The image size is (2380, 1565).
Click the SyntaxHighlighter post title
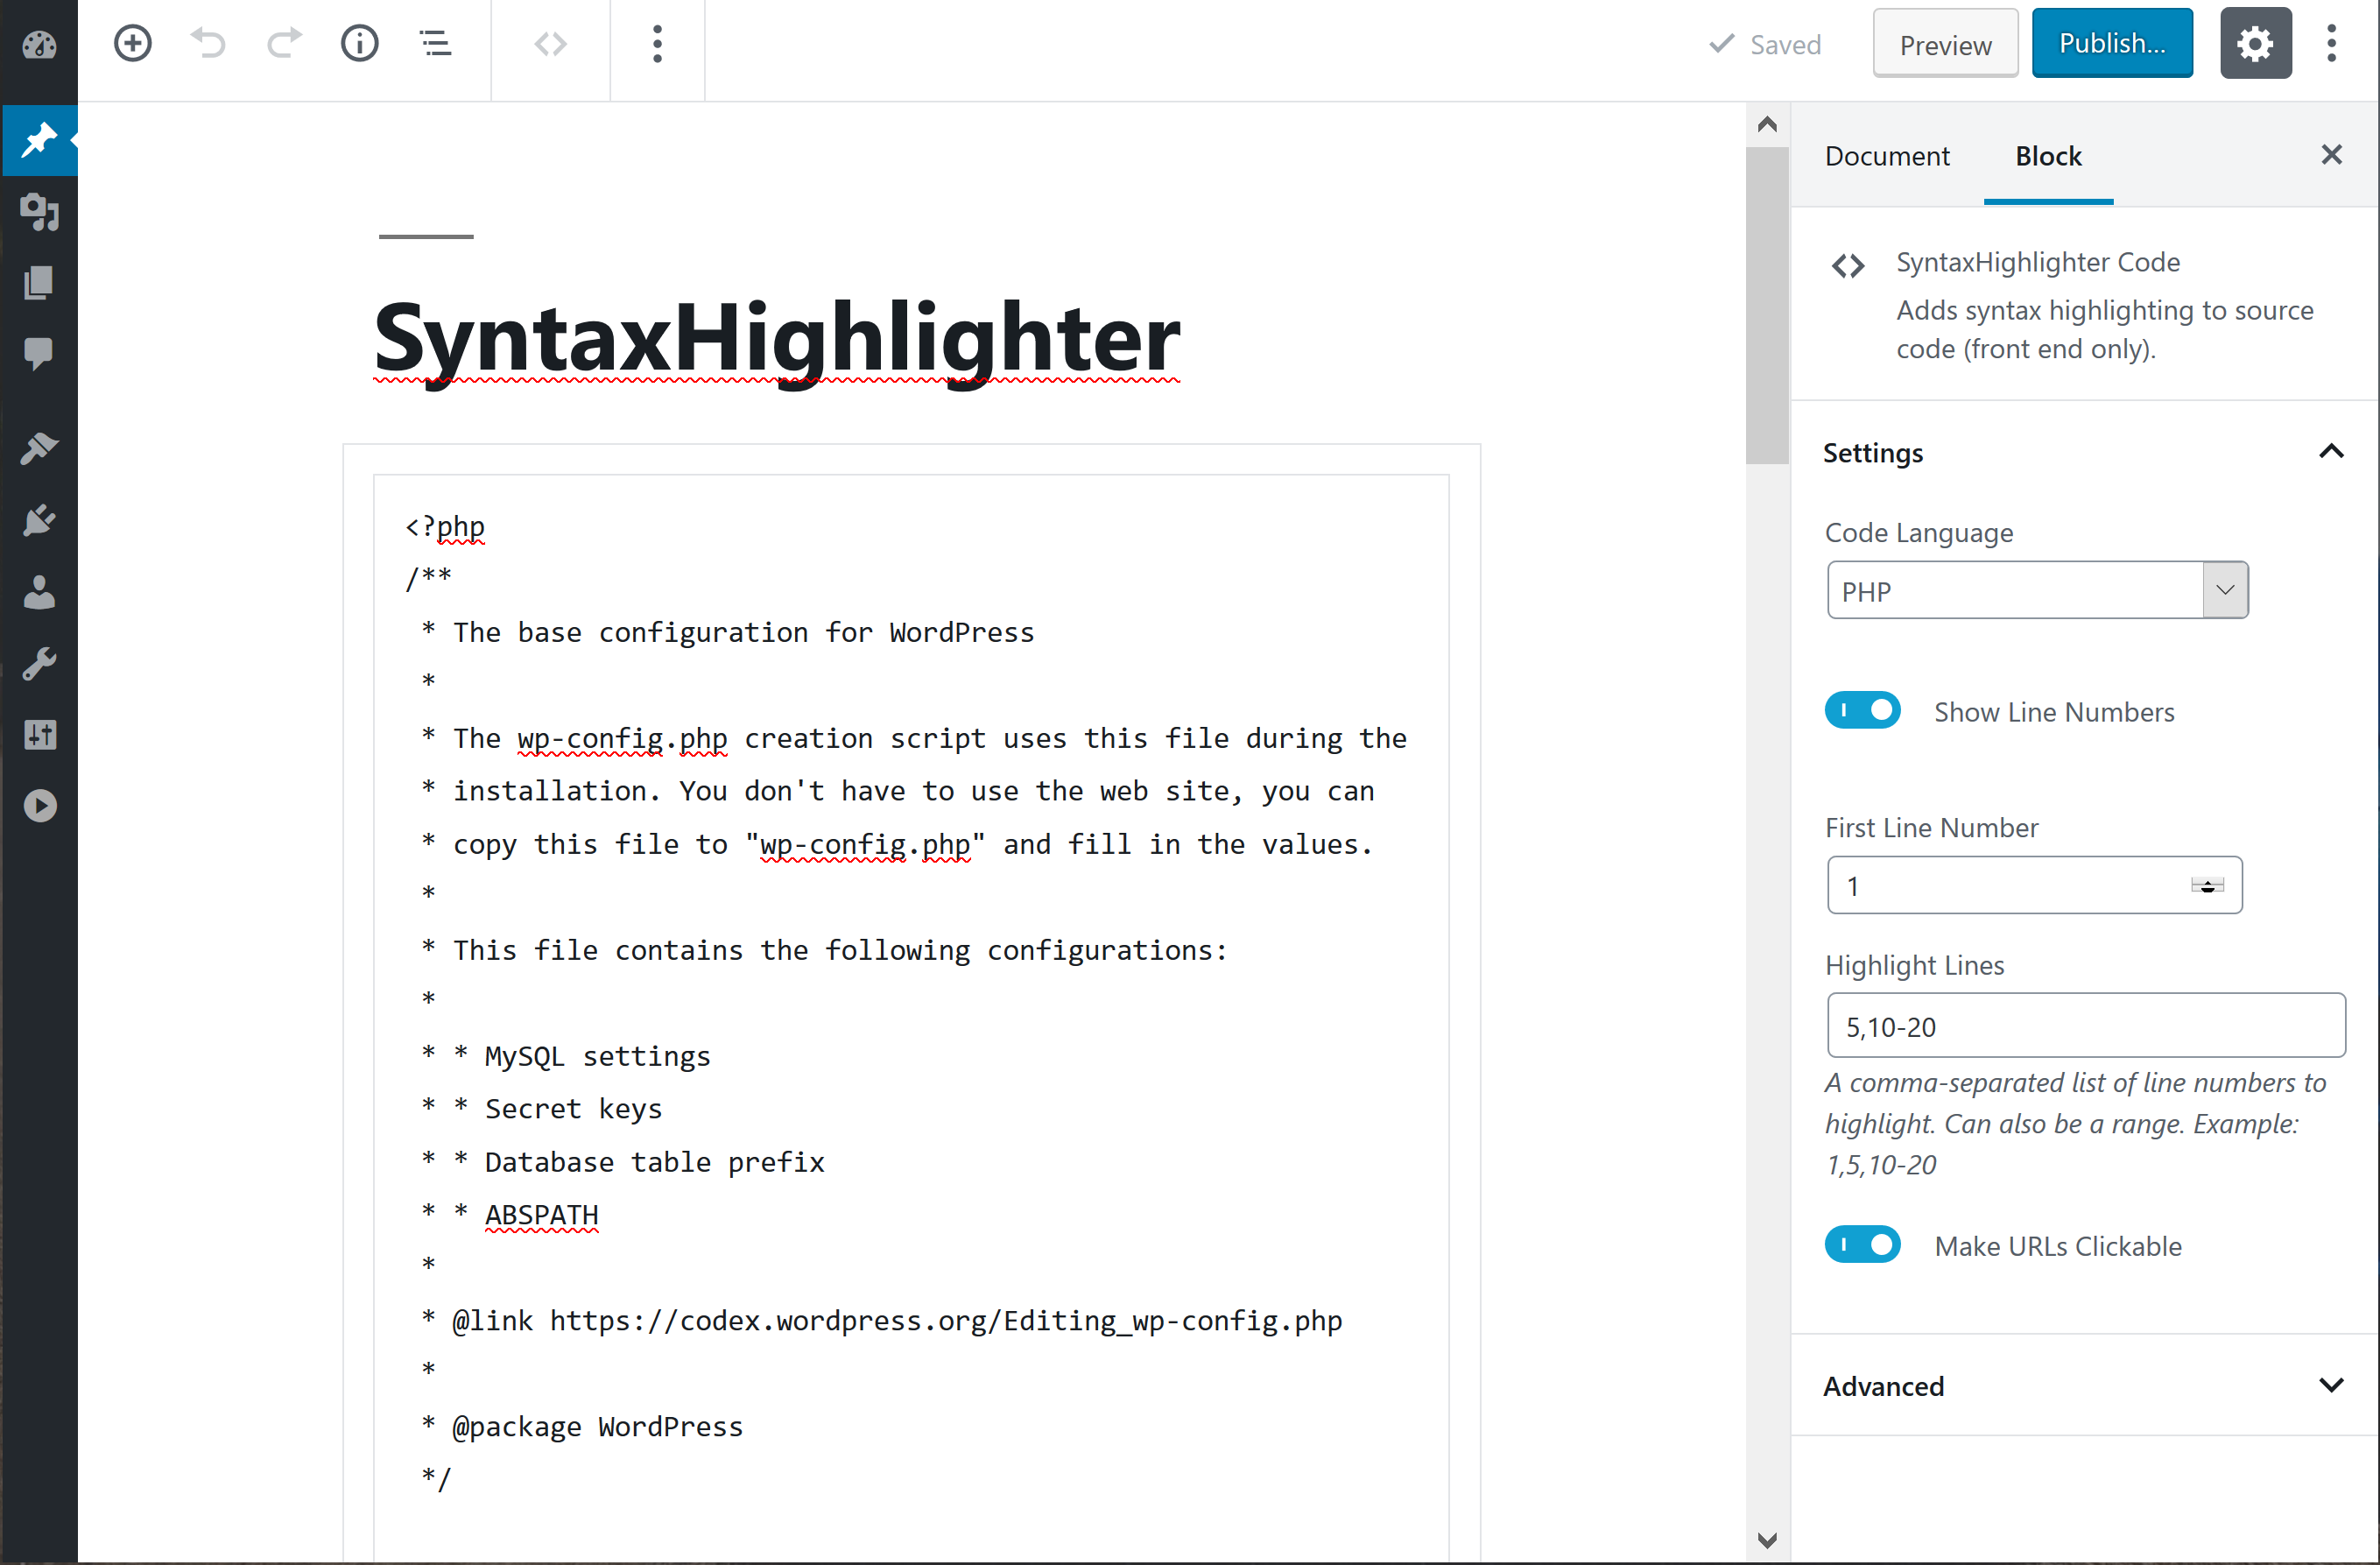[777, 338]
